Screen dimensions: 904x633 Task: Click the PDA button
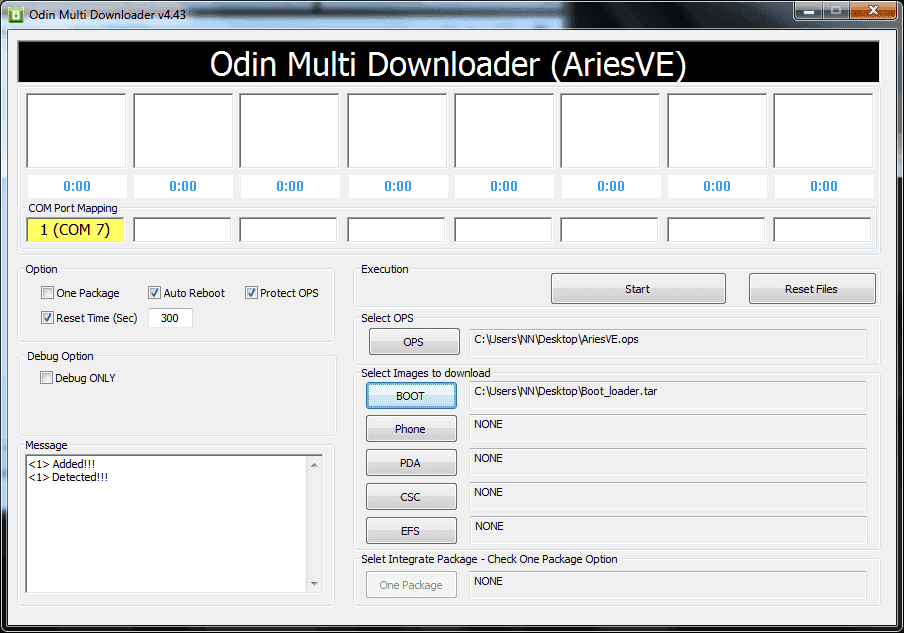click(x=411, y=463)
